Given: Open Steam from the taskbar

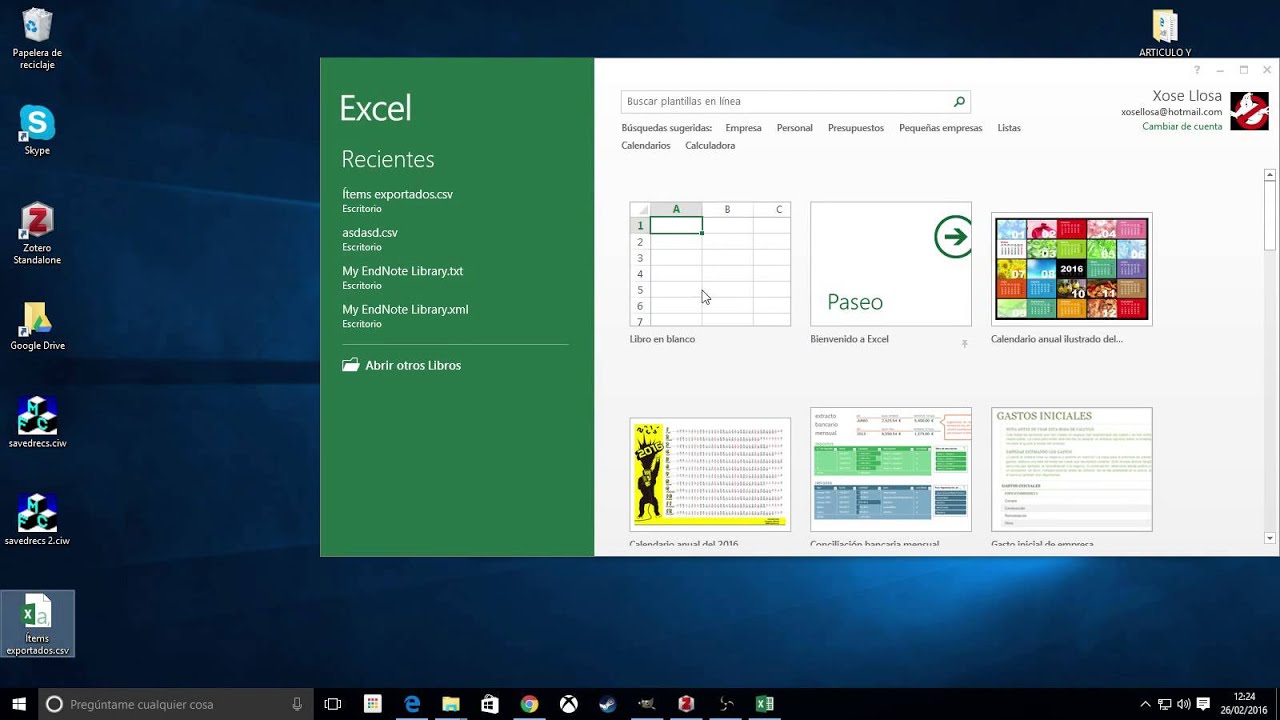Looking at the screenshot, I should pyautogui.click(x=607, y=704).
